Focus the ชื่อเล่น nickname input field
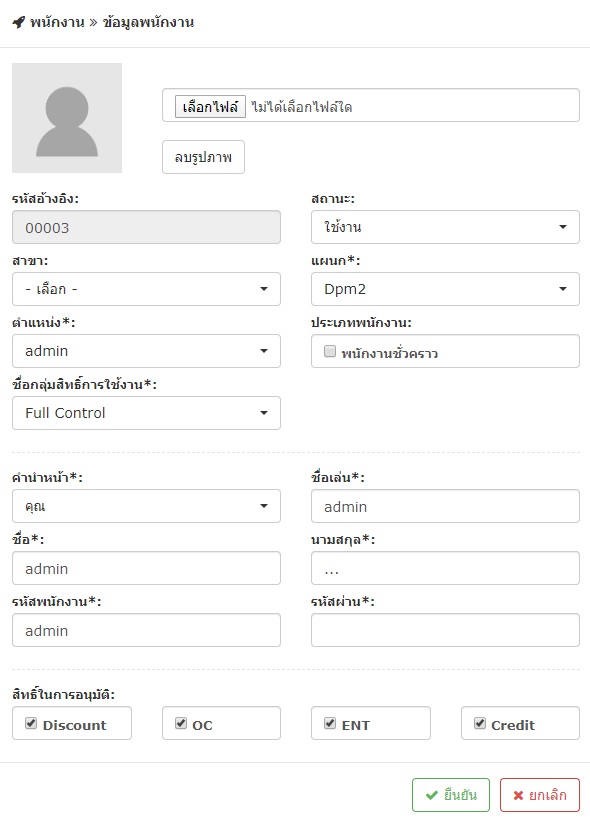590x821 pixels. pos(445,506)
